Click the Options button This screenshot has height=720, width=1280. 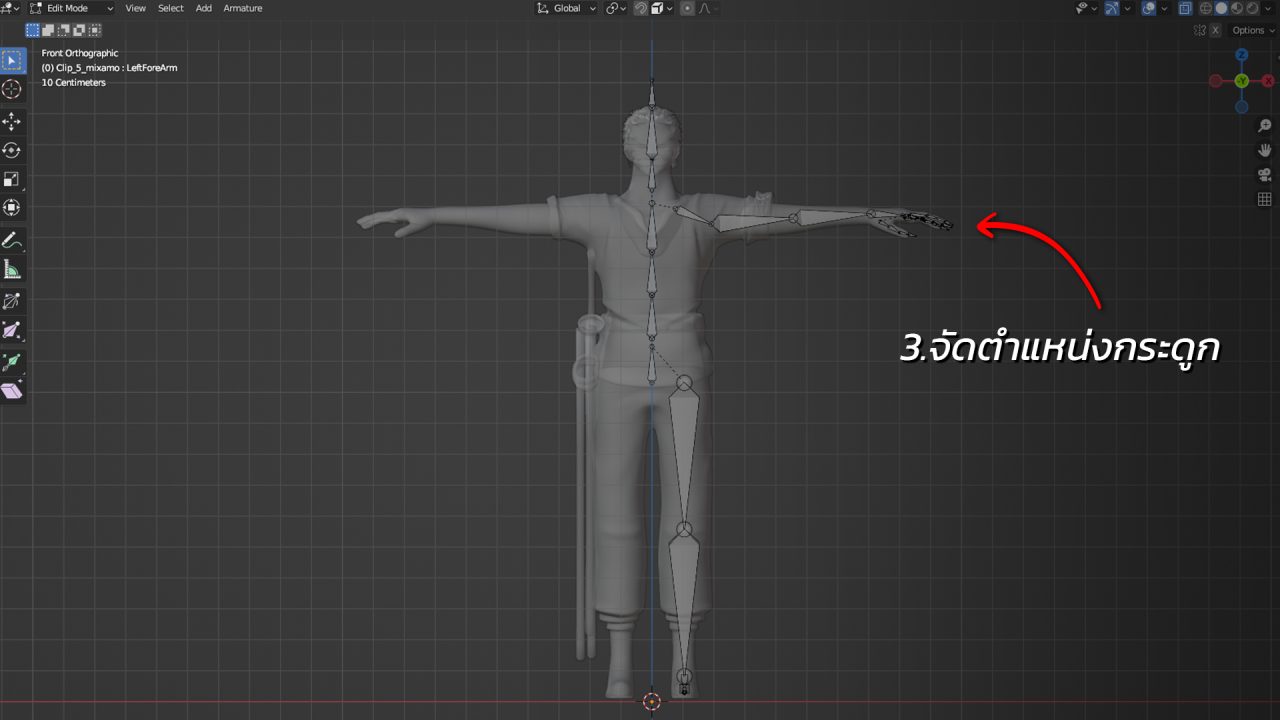pyautogui.click(x=1248, y=30)
